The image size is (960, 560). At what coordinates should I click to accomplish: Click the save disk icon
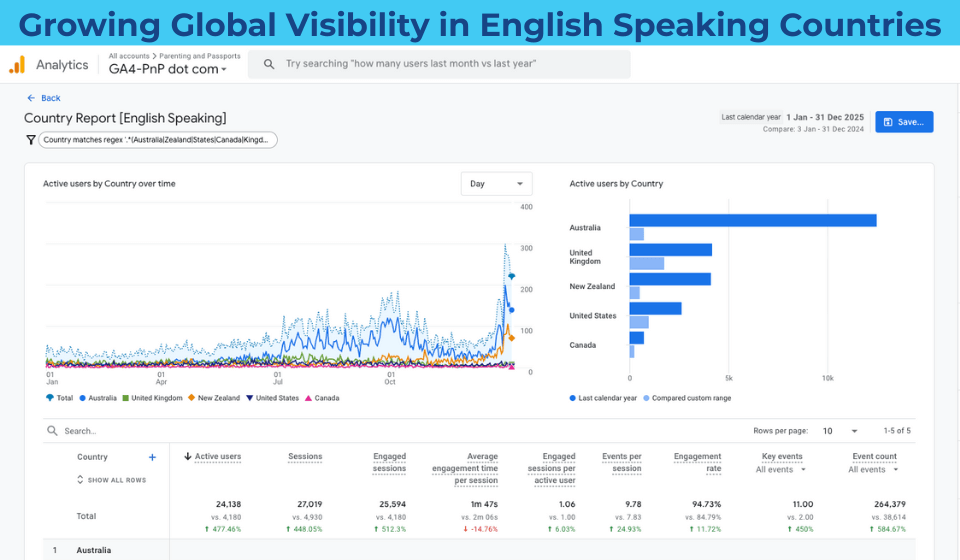point(888,122)
